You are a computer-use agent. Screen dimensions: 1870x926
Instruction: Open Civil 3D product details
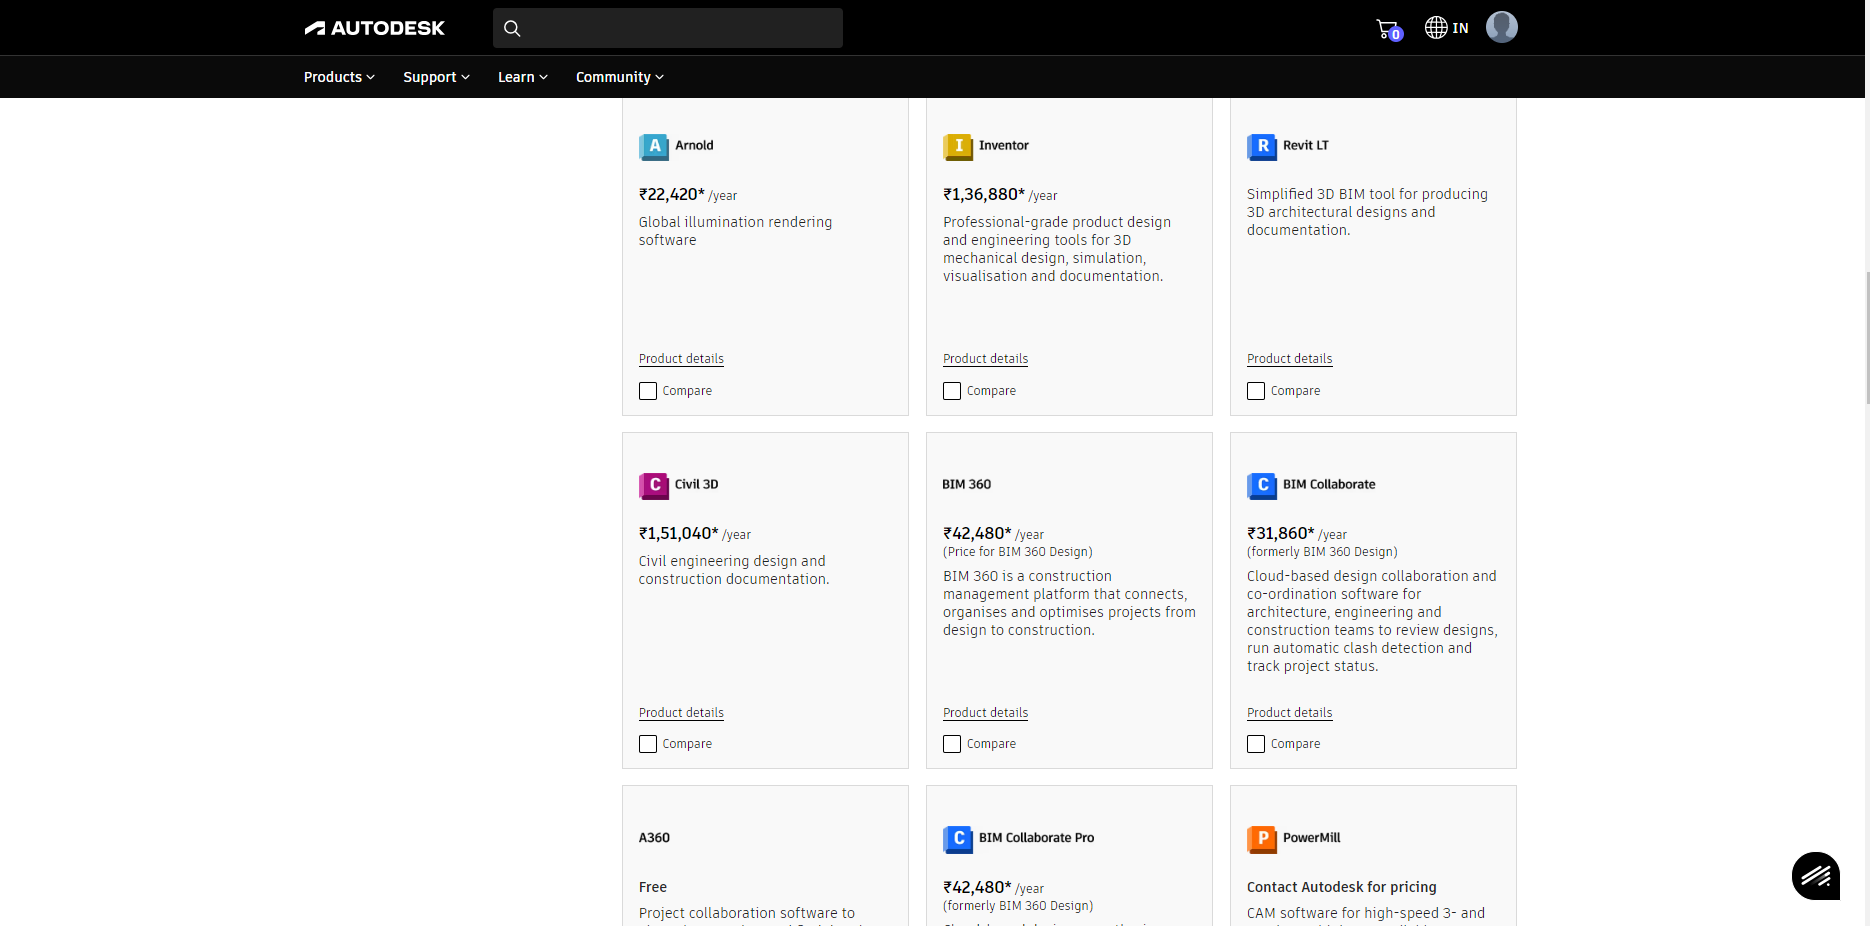tap(681, 713)
